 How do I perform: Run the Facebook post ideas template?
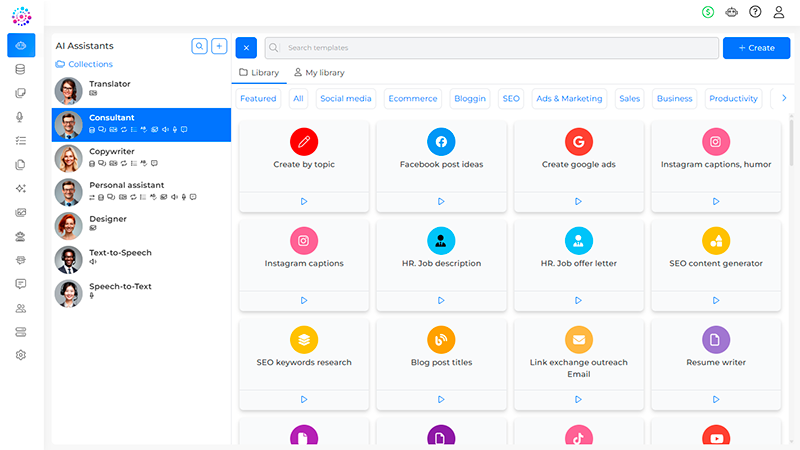[441, 202]
